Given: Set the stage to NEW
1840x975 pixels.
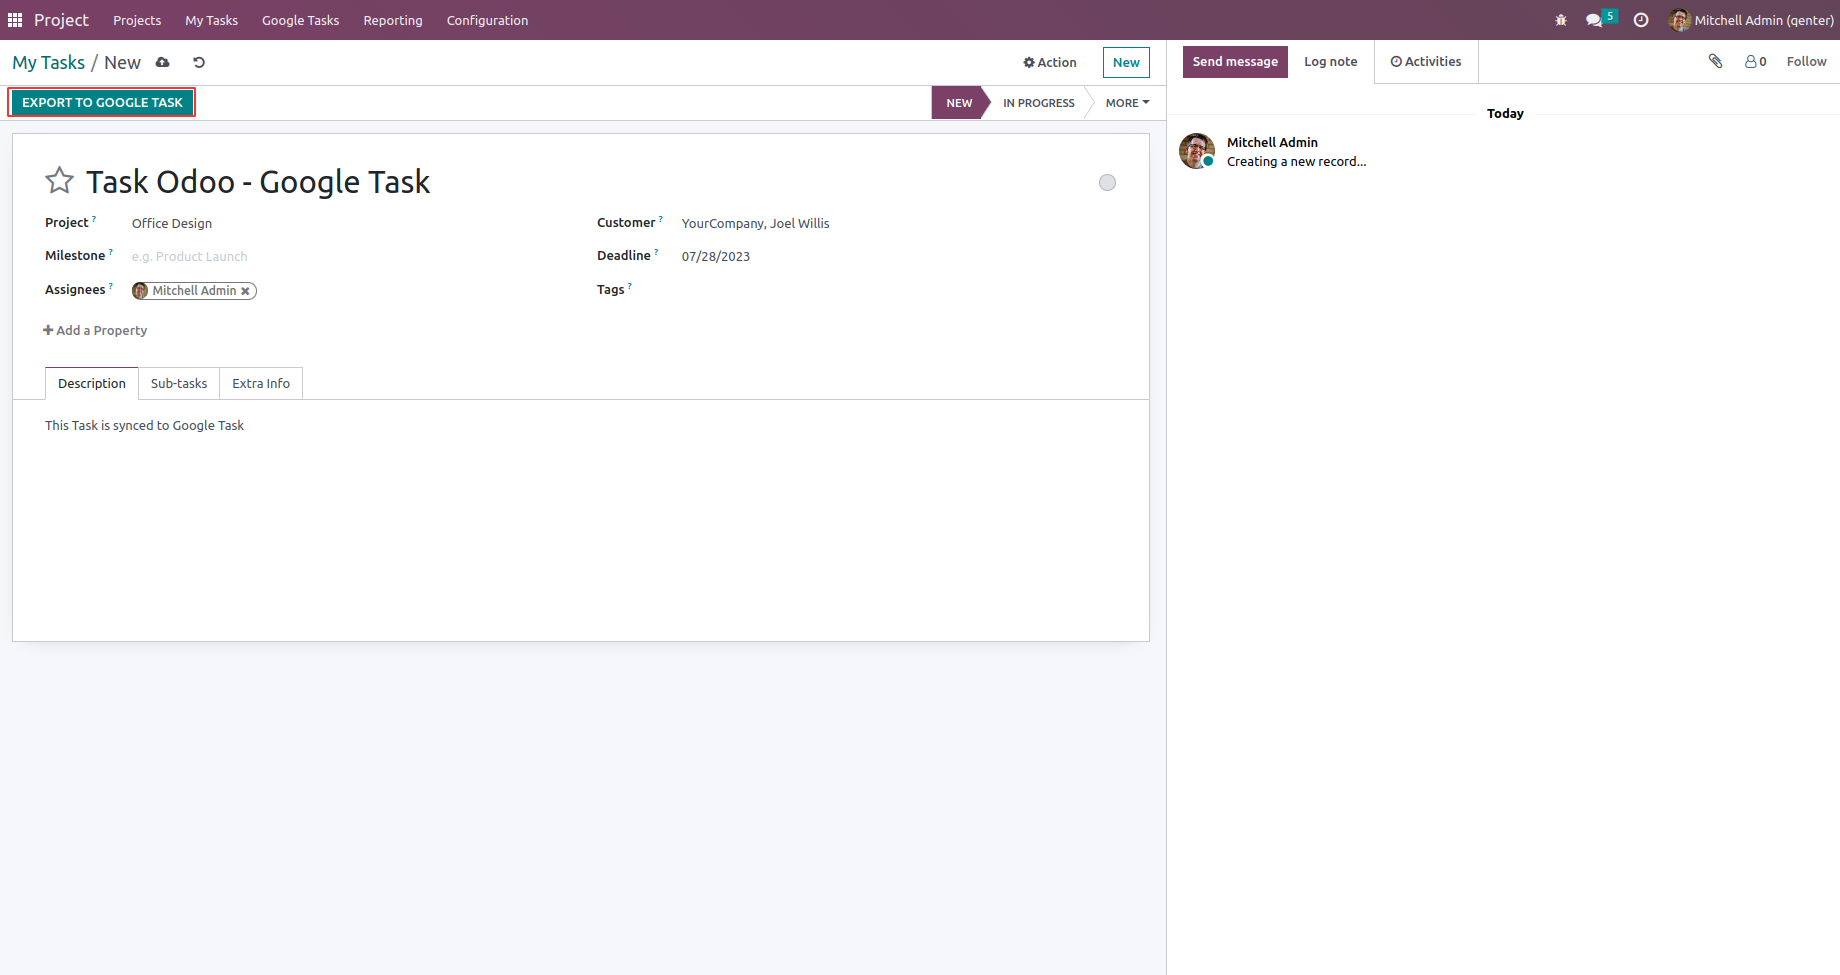Looking at the screenshot, I should click(x=959, y=103).
